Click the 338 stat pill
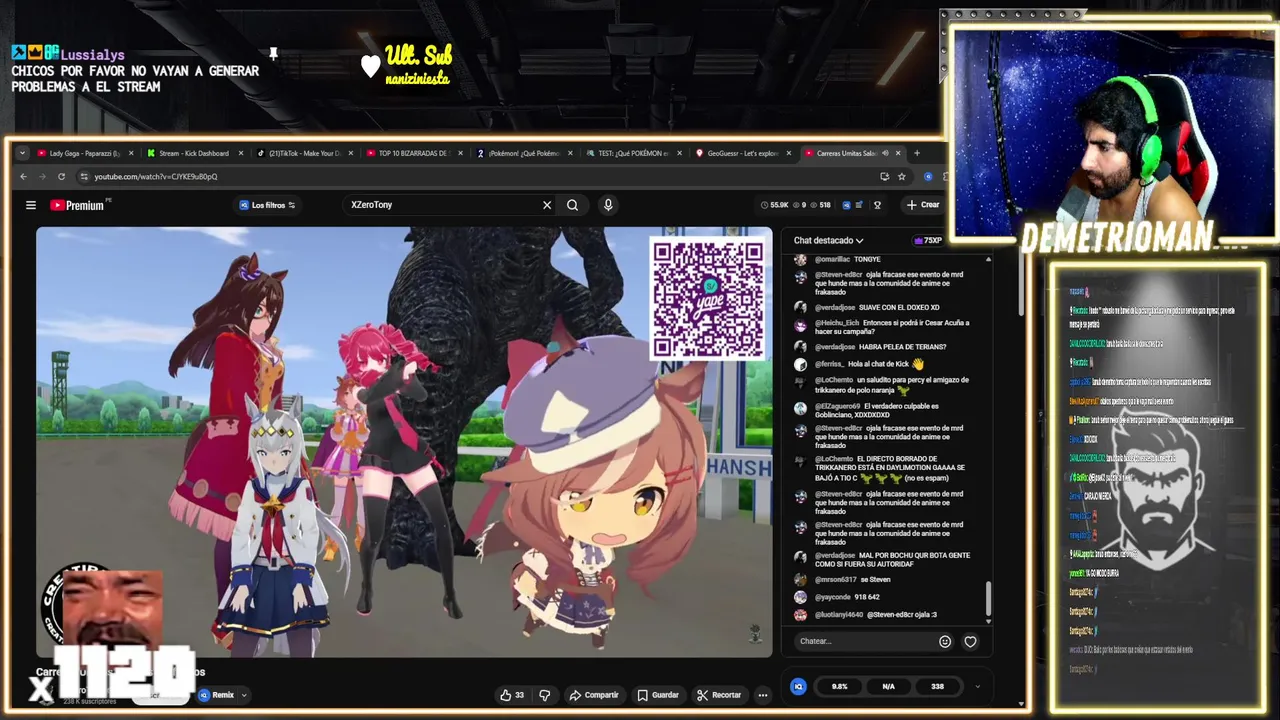This screenshot has width=1280, height=720. pyautogui.click(x=937, y=686)
